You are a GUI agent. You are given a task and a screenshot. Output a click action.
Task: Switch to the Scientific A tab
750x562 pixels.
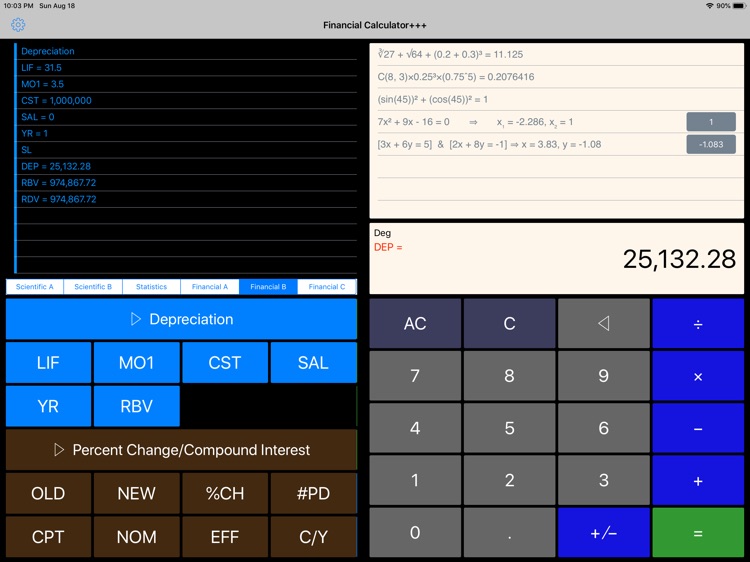(x=34, y=287)
